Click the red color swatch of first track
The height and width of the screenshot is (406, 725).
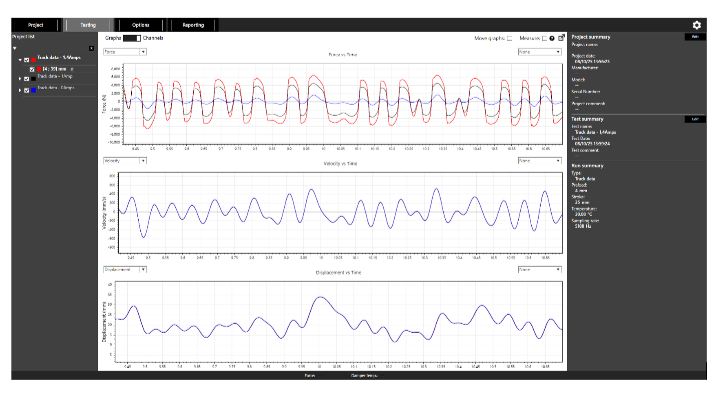tap(35, 59)
